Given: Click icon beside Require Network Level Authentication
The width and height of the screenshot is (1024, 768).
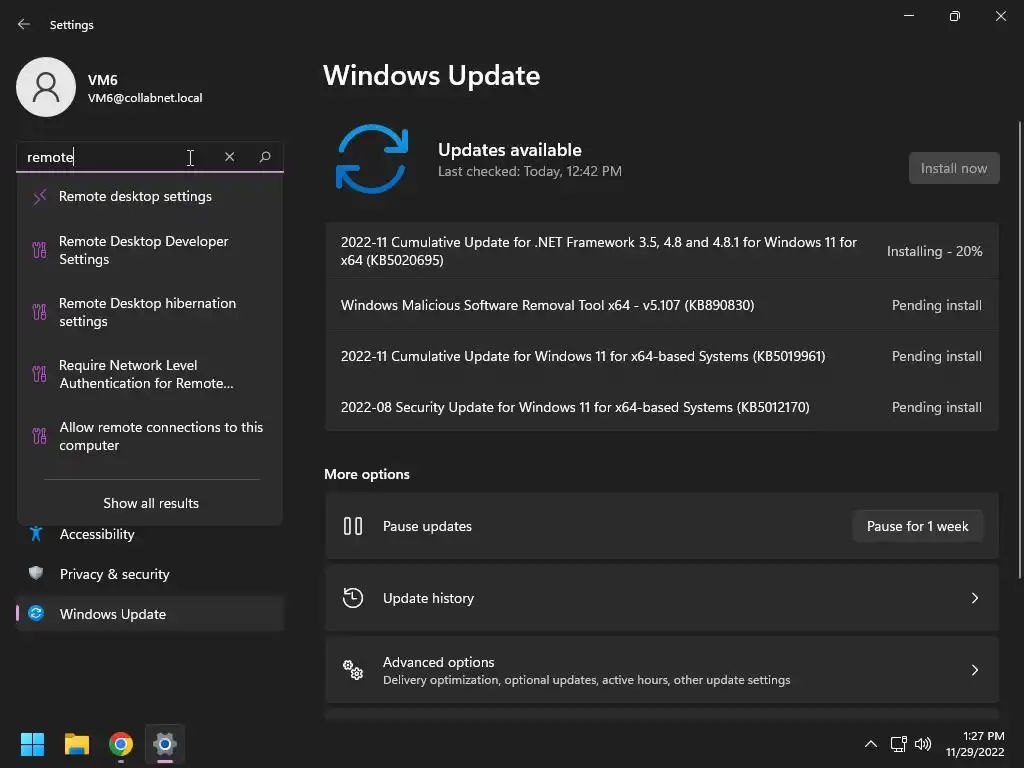Looking at the screenshot, I should [39, 374].
